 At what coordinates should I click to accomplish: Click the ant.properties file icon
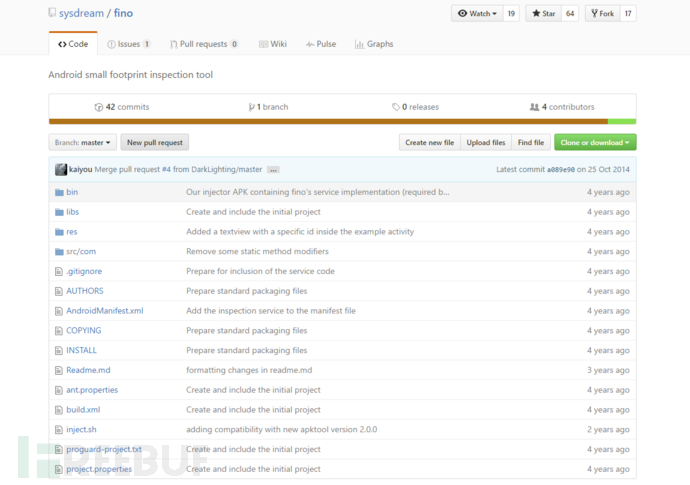click(x=59, y=390)
